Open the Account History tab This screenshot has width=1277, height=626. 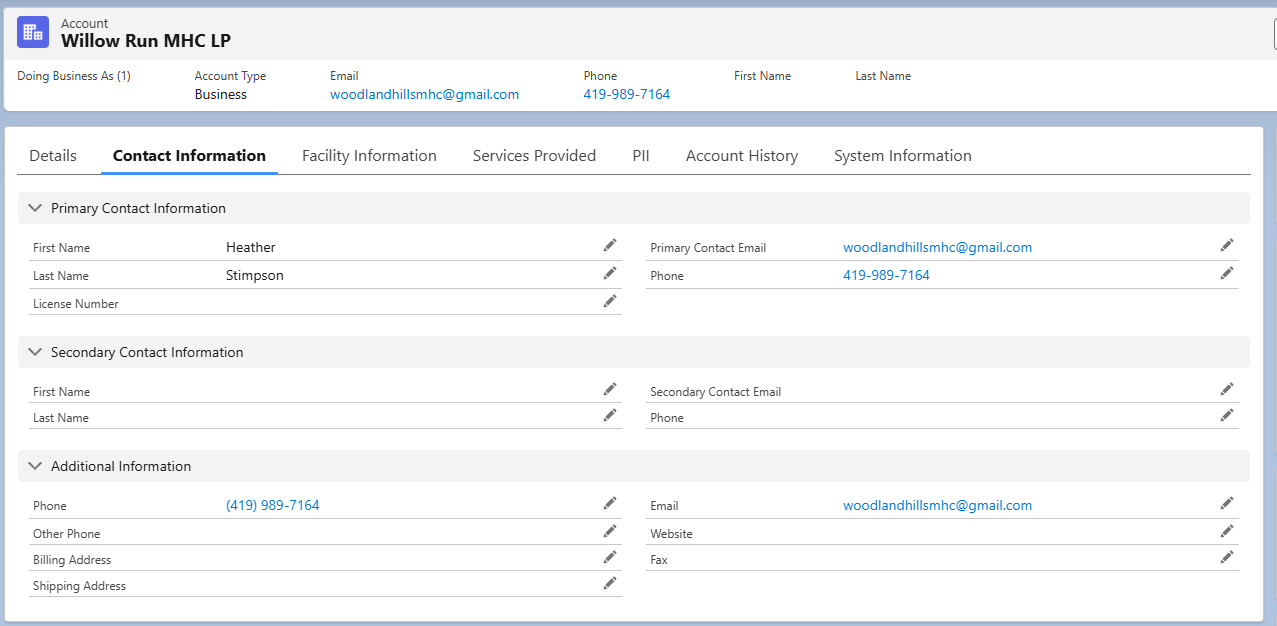(742, 156)
